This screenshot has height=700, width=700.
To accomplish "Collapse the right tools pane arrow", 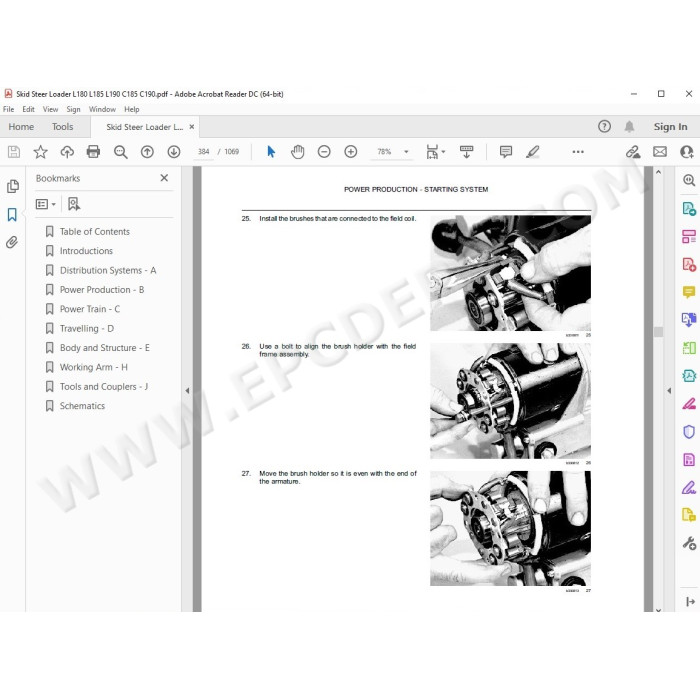I will pyautogui.click(x=669, y=391).
